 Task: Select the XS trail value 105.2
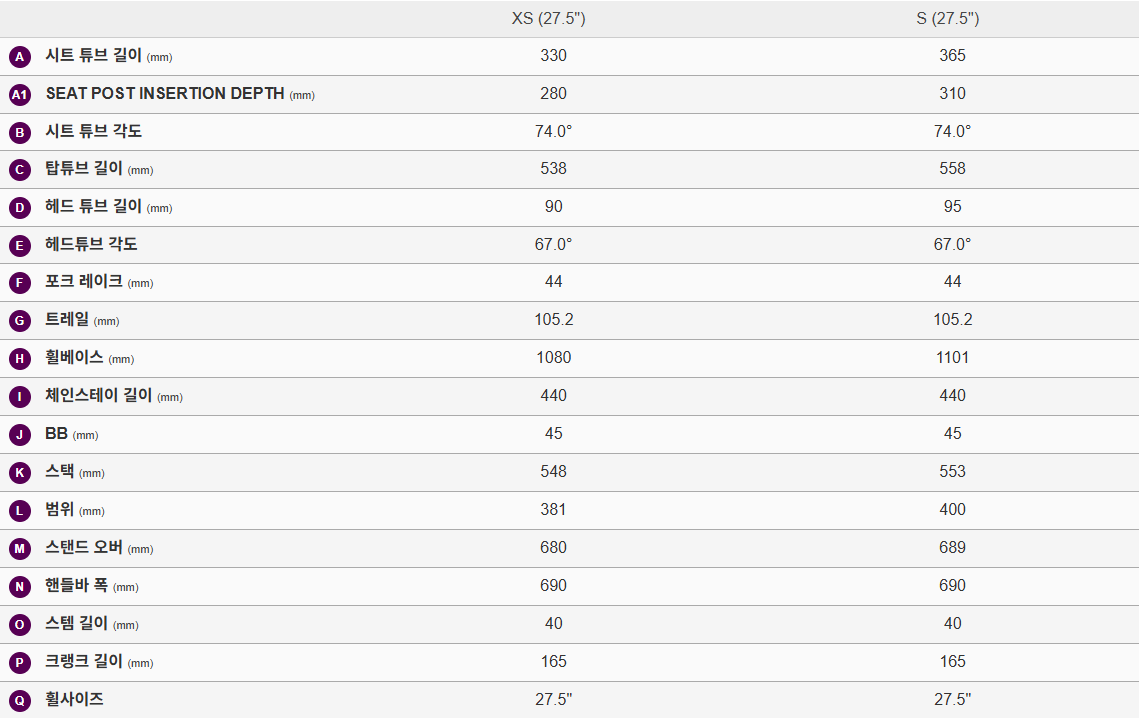553,320
